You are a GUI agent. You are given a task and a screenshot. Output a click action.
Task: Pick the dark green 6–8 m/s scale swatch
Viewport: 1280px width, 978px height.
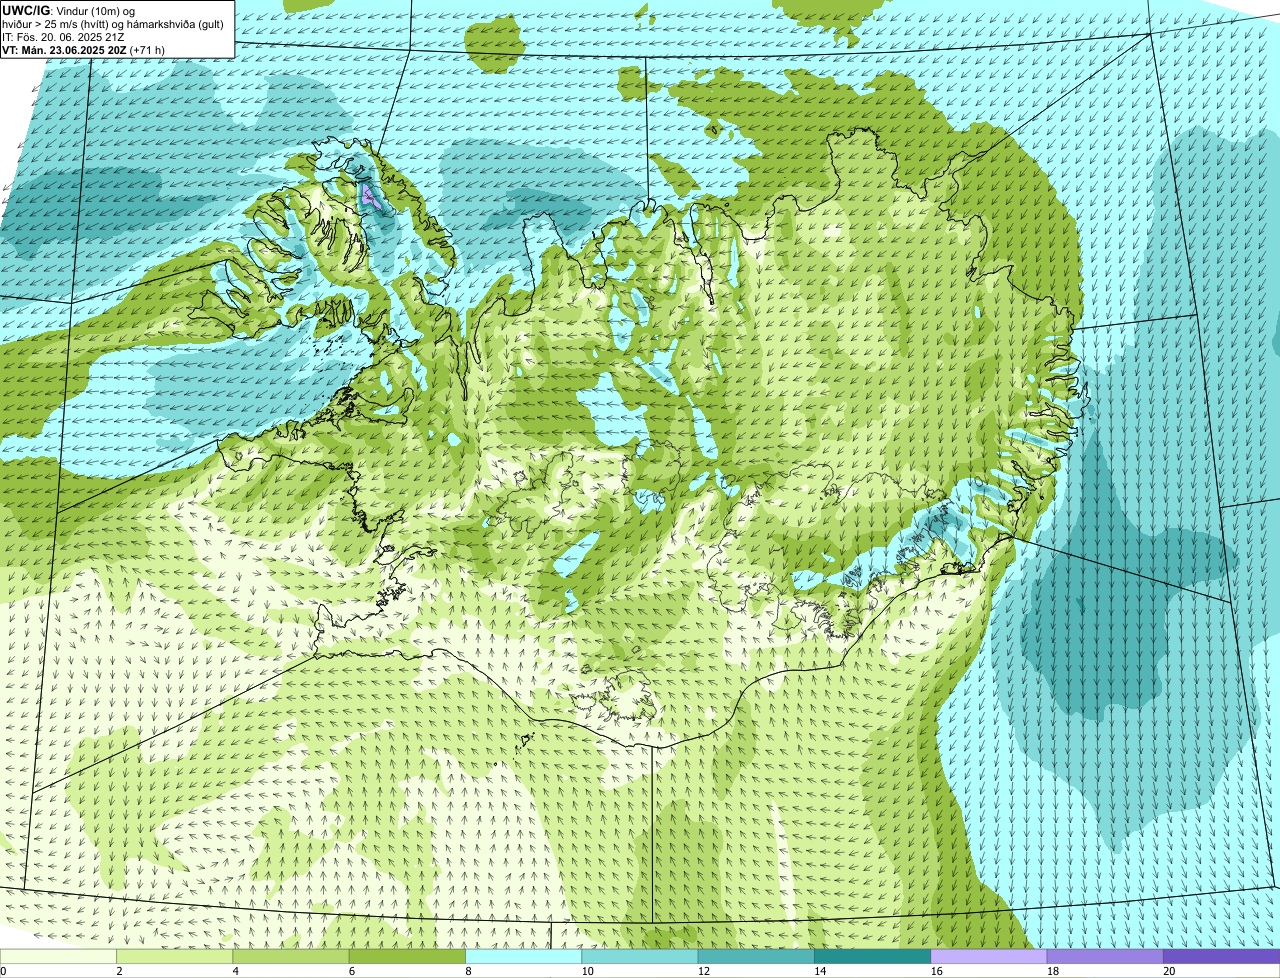pyautogui.click(x=407, y=956)
